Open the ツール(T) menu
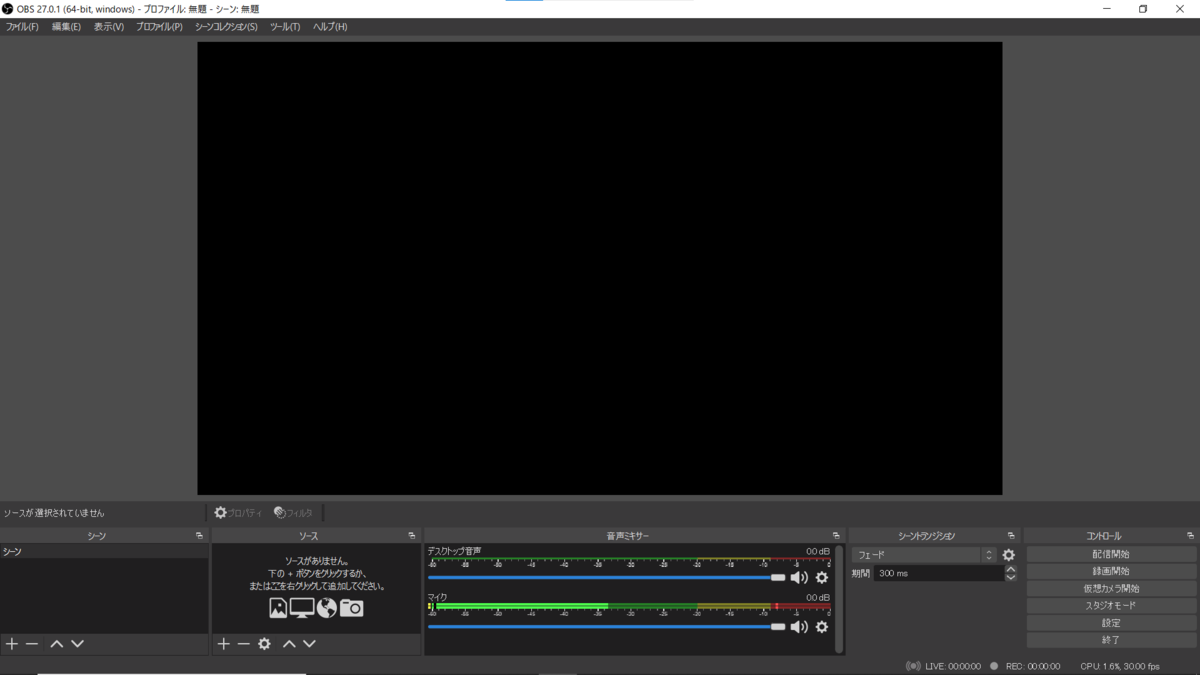 pyautogui.click(x=285, y=27)
